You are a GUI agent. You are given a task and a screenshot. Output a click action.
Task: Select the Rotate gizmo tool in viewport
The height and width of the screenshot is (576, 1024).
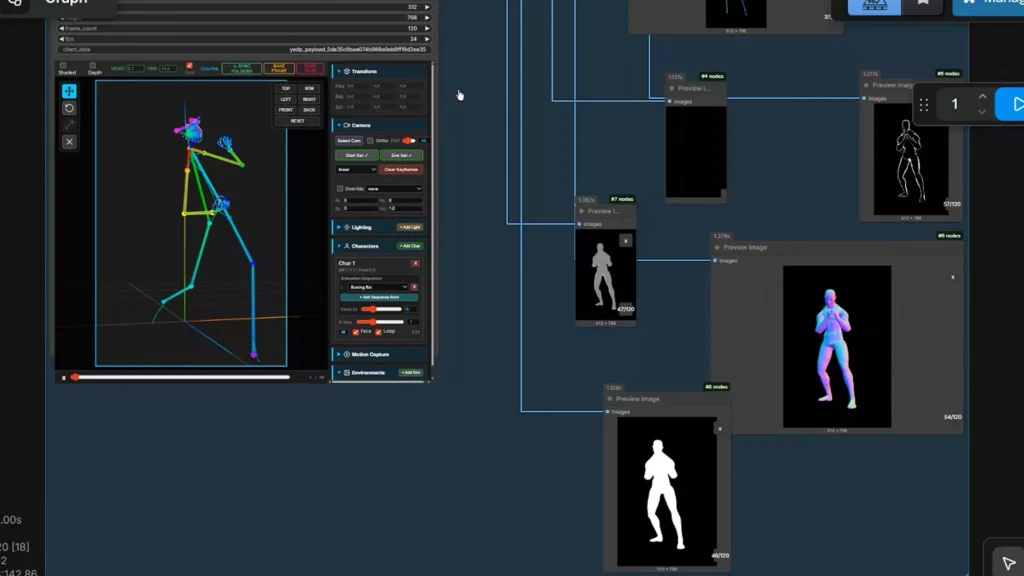point(69,108)
